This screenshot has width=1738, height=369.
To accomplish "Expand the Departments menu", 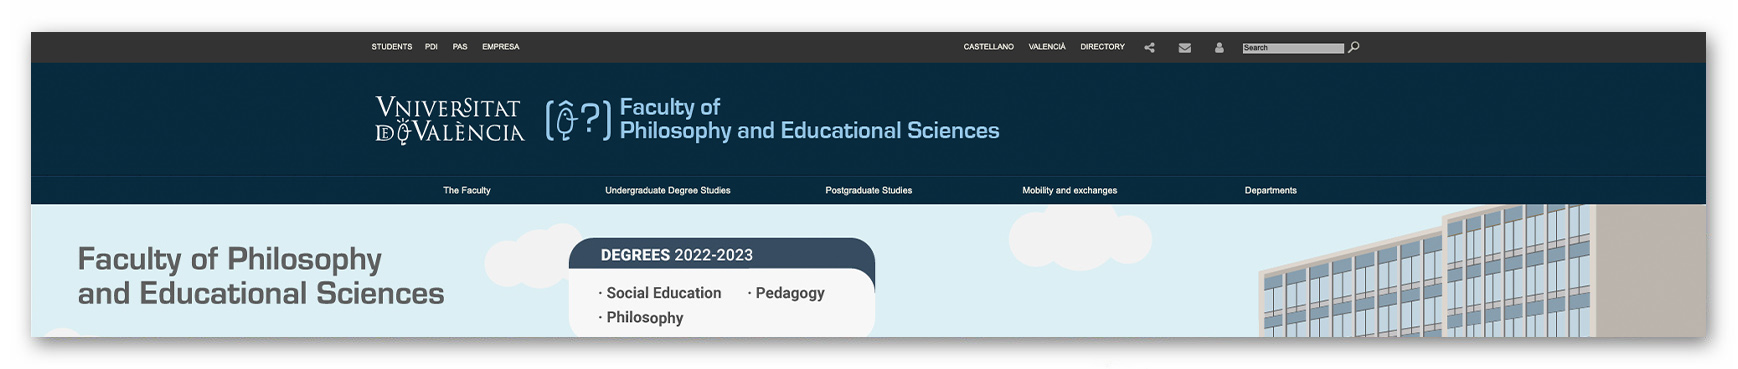I will coord(1271,190).
